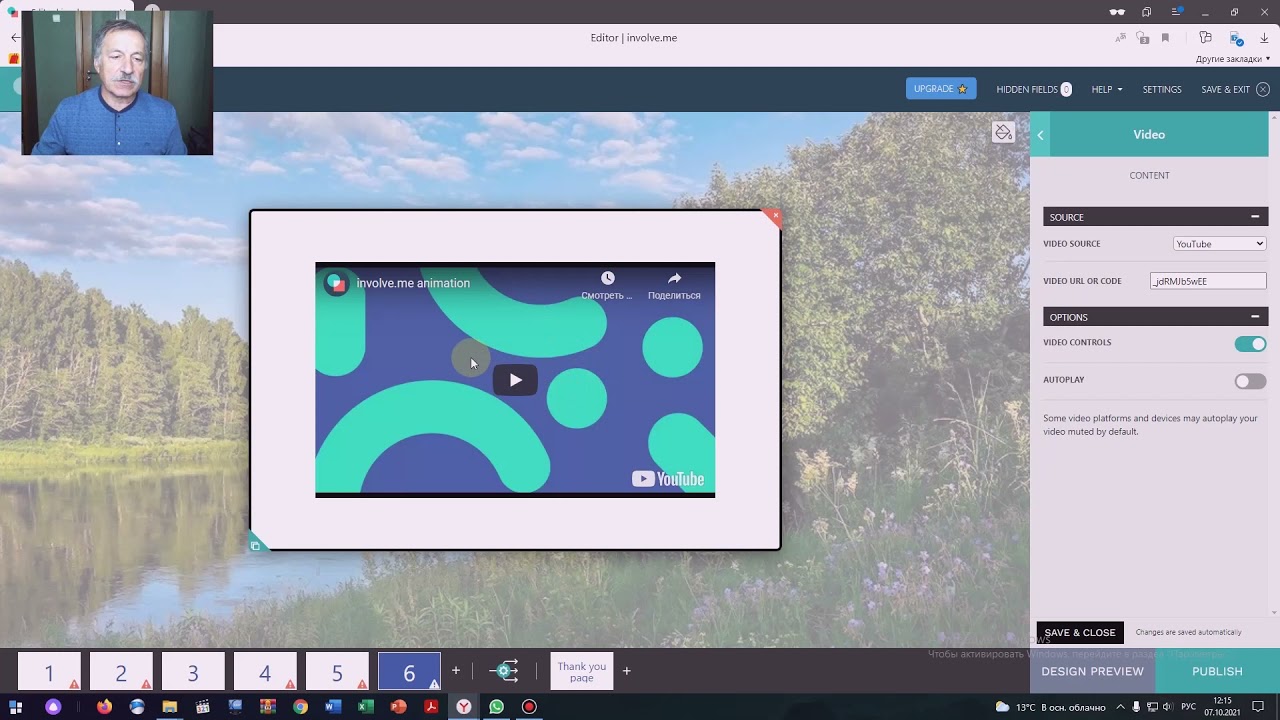Open the browser extensions icon
The width and height of the screenshot is (1280, 720).
pyautogui.click(x=1205, y=38)
